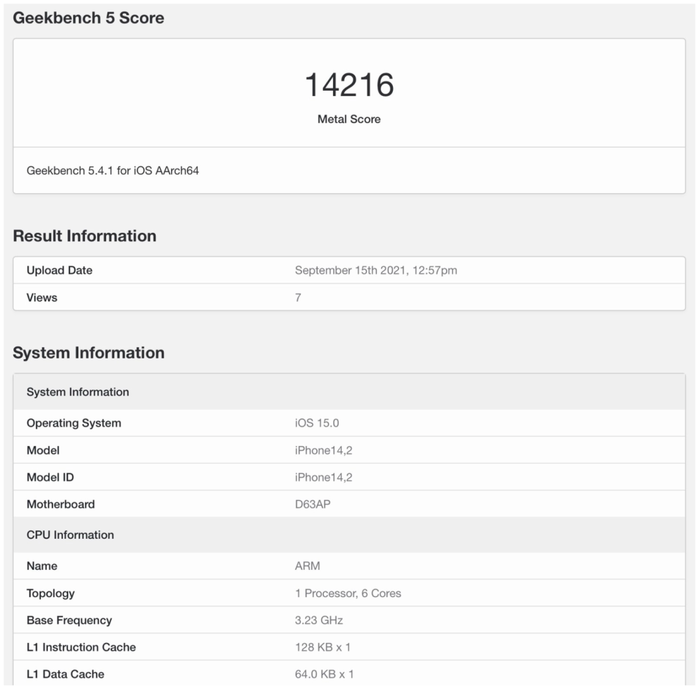Click the Result Information heading
Screen dimensions: 700x691
click(85, 236)
